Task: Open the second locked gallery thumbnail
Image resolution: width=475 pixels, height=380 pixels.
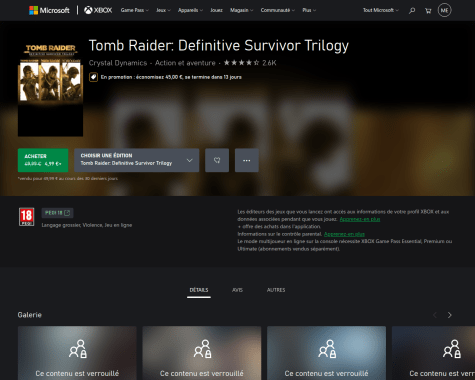Action: (x=202, y=353)
